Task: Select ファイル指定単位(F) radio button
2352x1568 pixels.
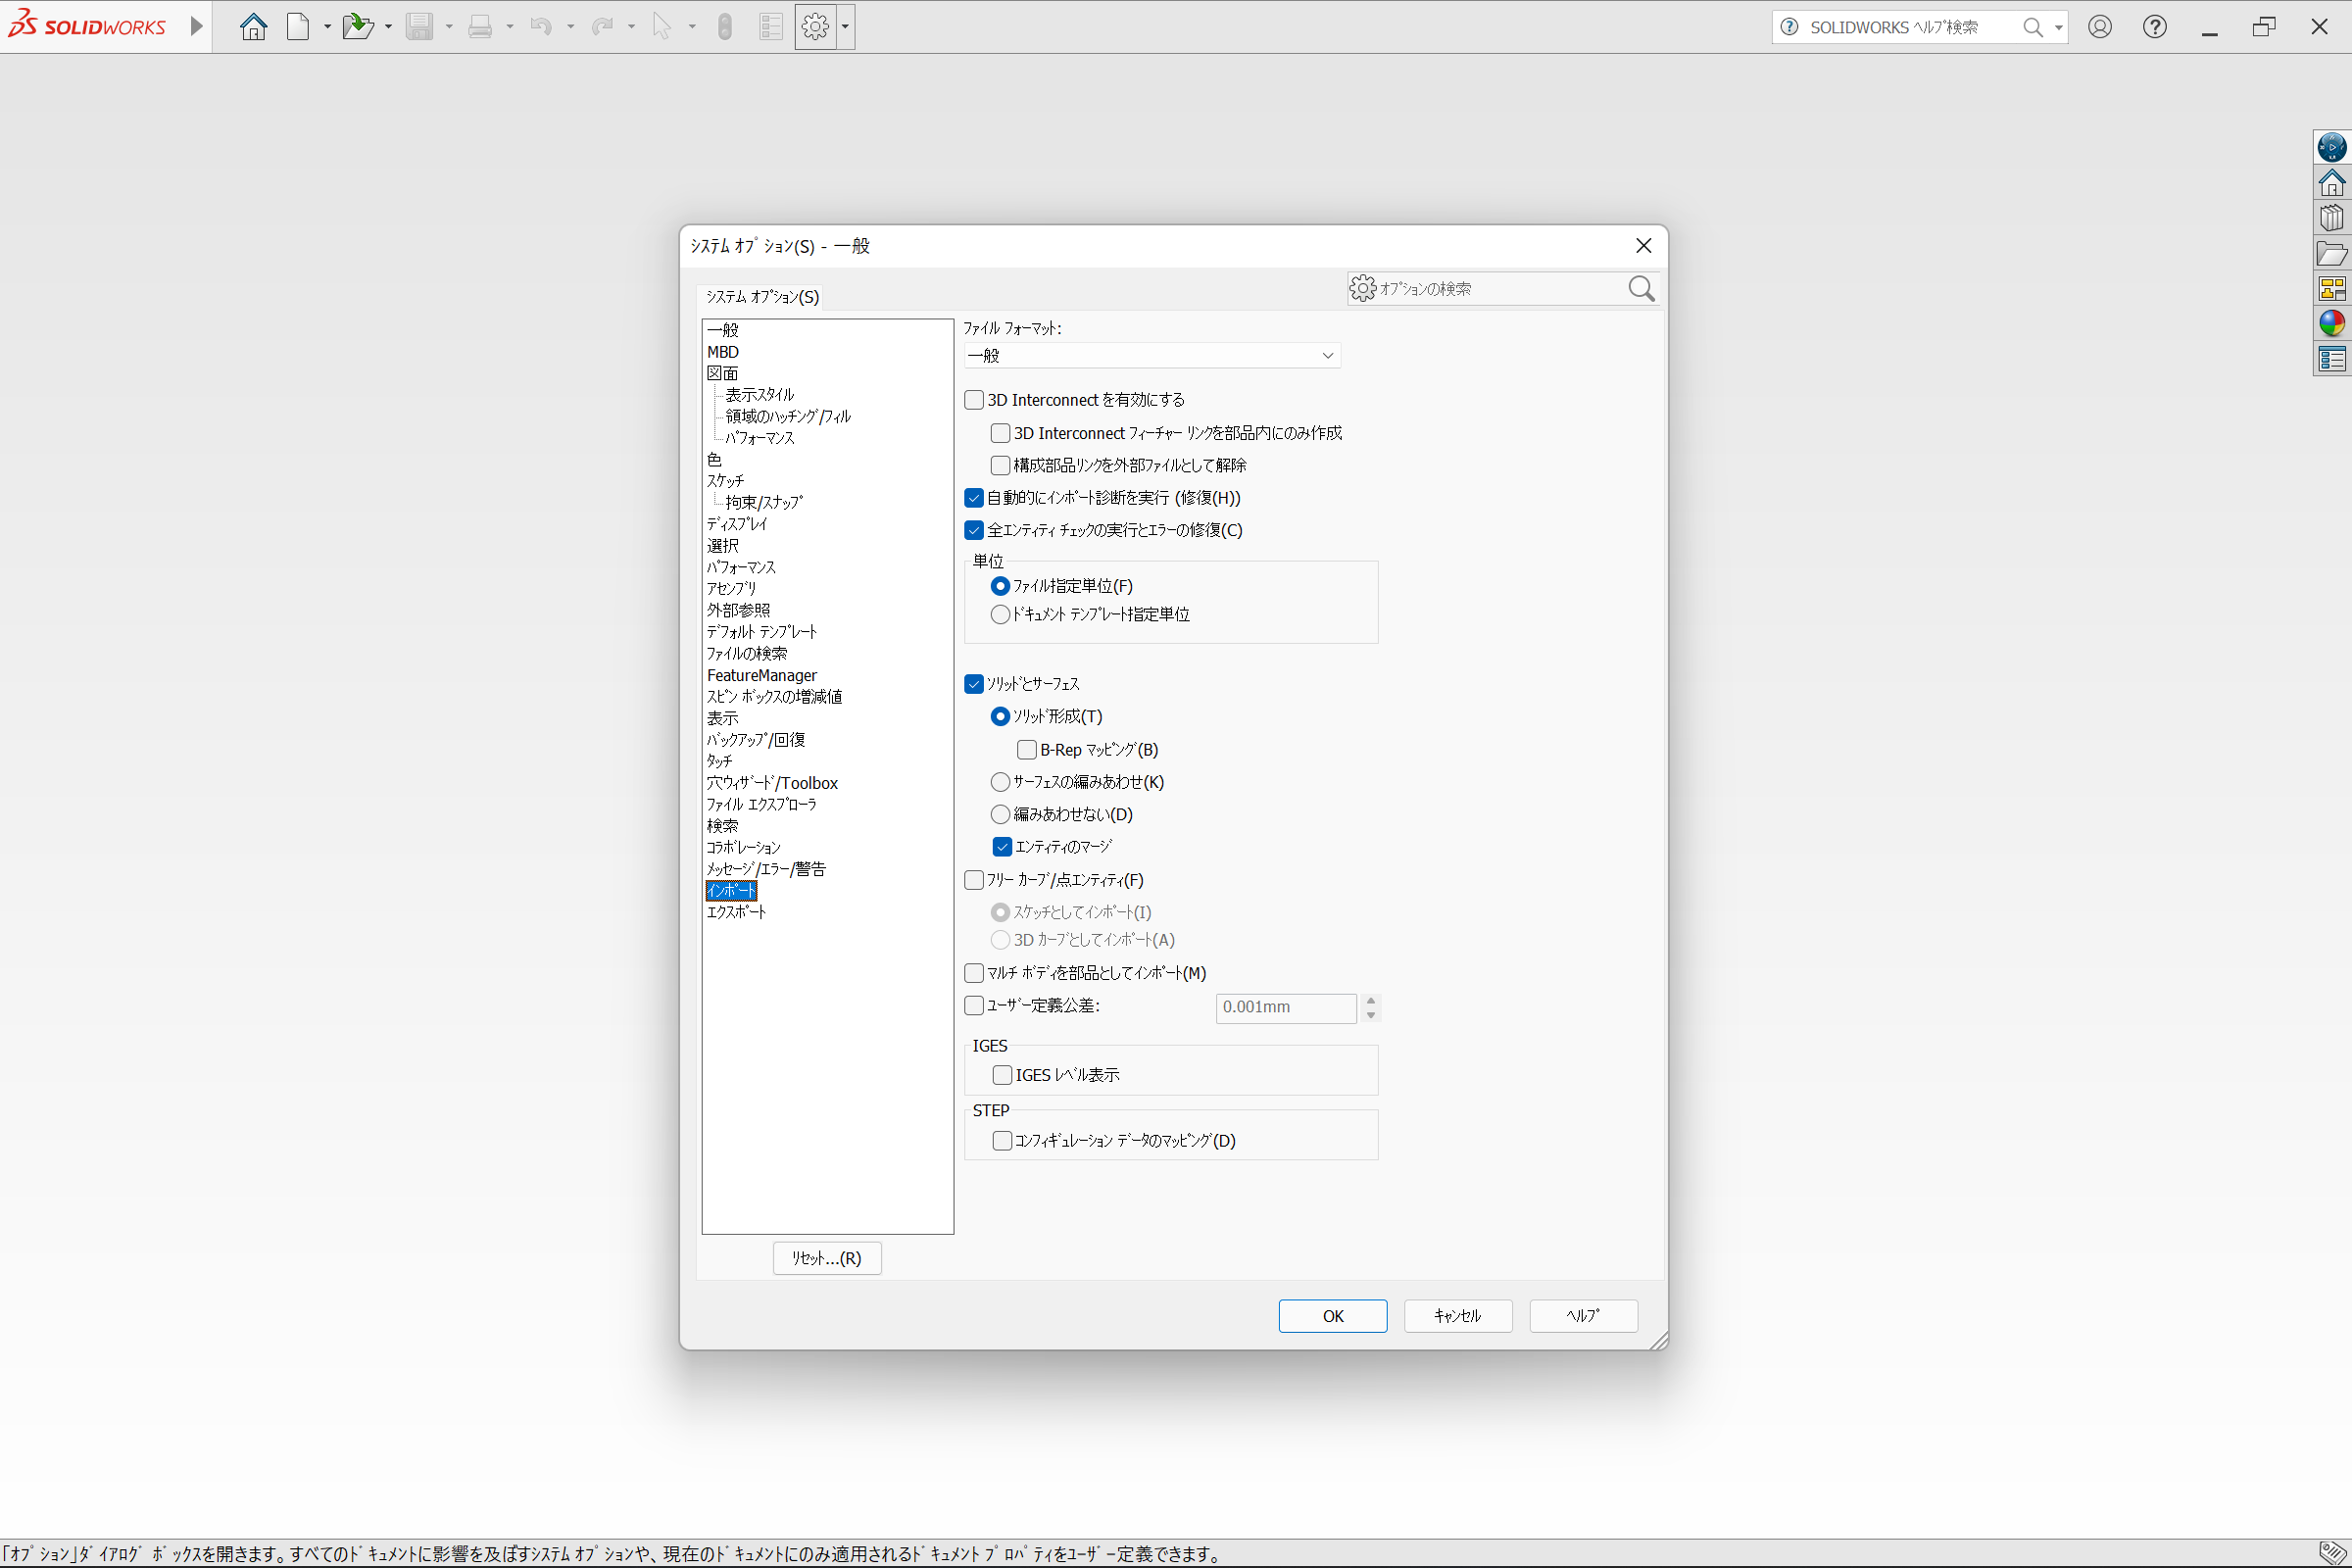Action: [x=1000, y=586]
